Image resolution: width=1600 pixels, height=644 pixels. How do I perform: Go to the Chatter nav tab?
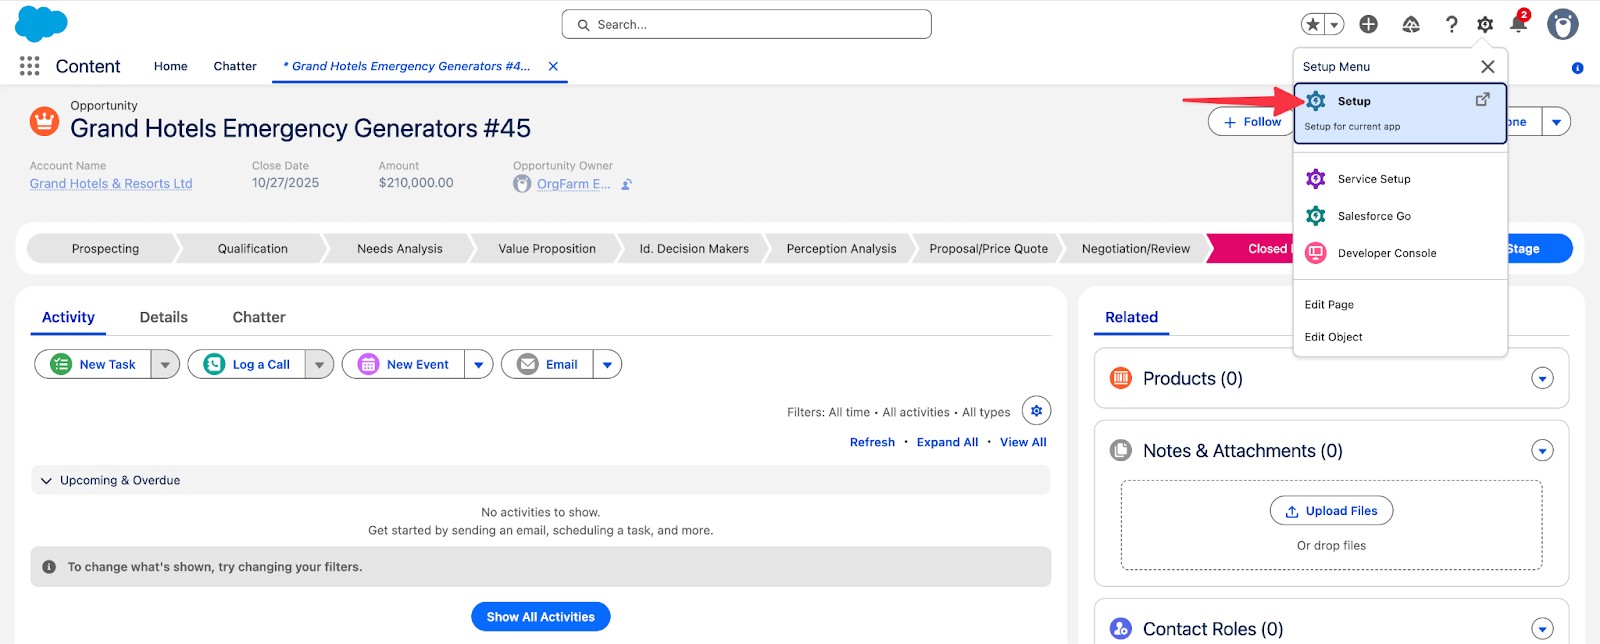(x=235, y=66)
